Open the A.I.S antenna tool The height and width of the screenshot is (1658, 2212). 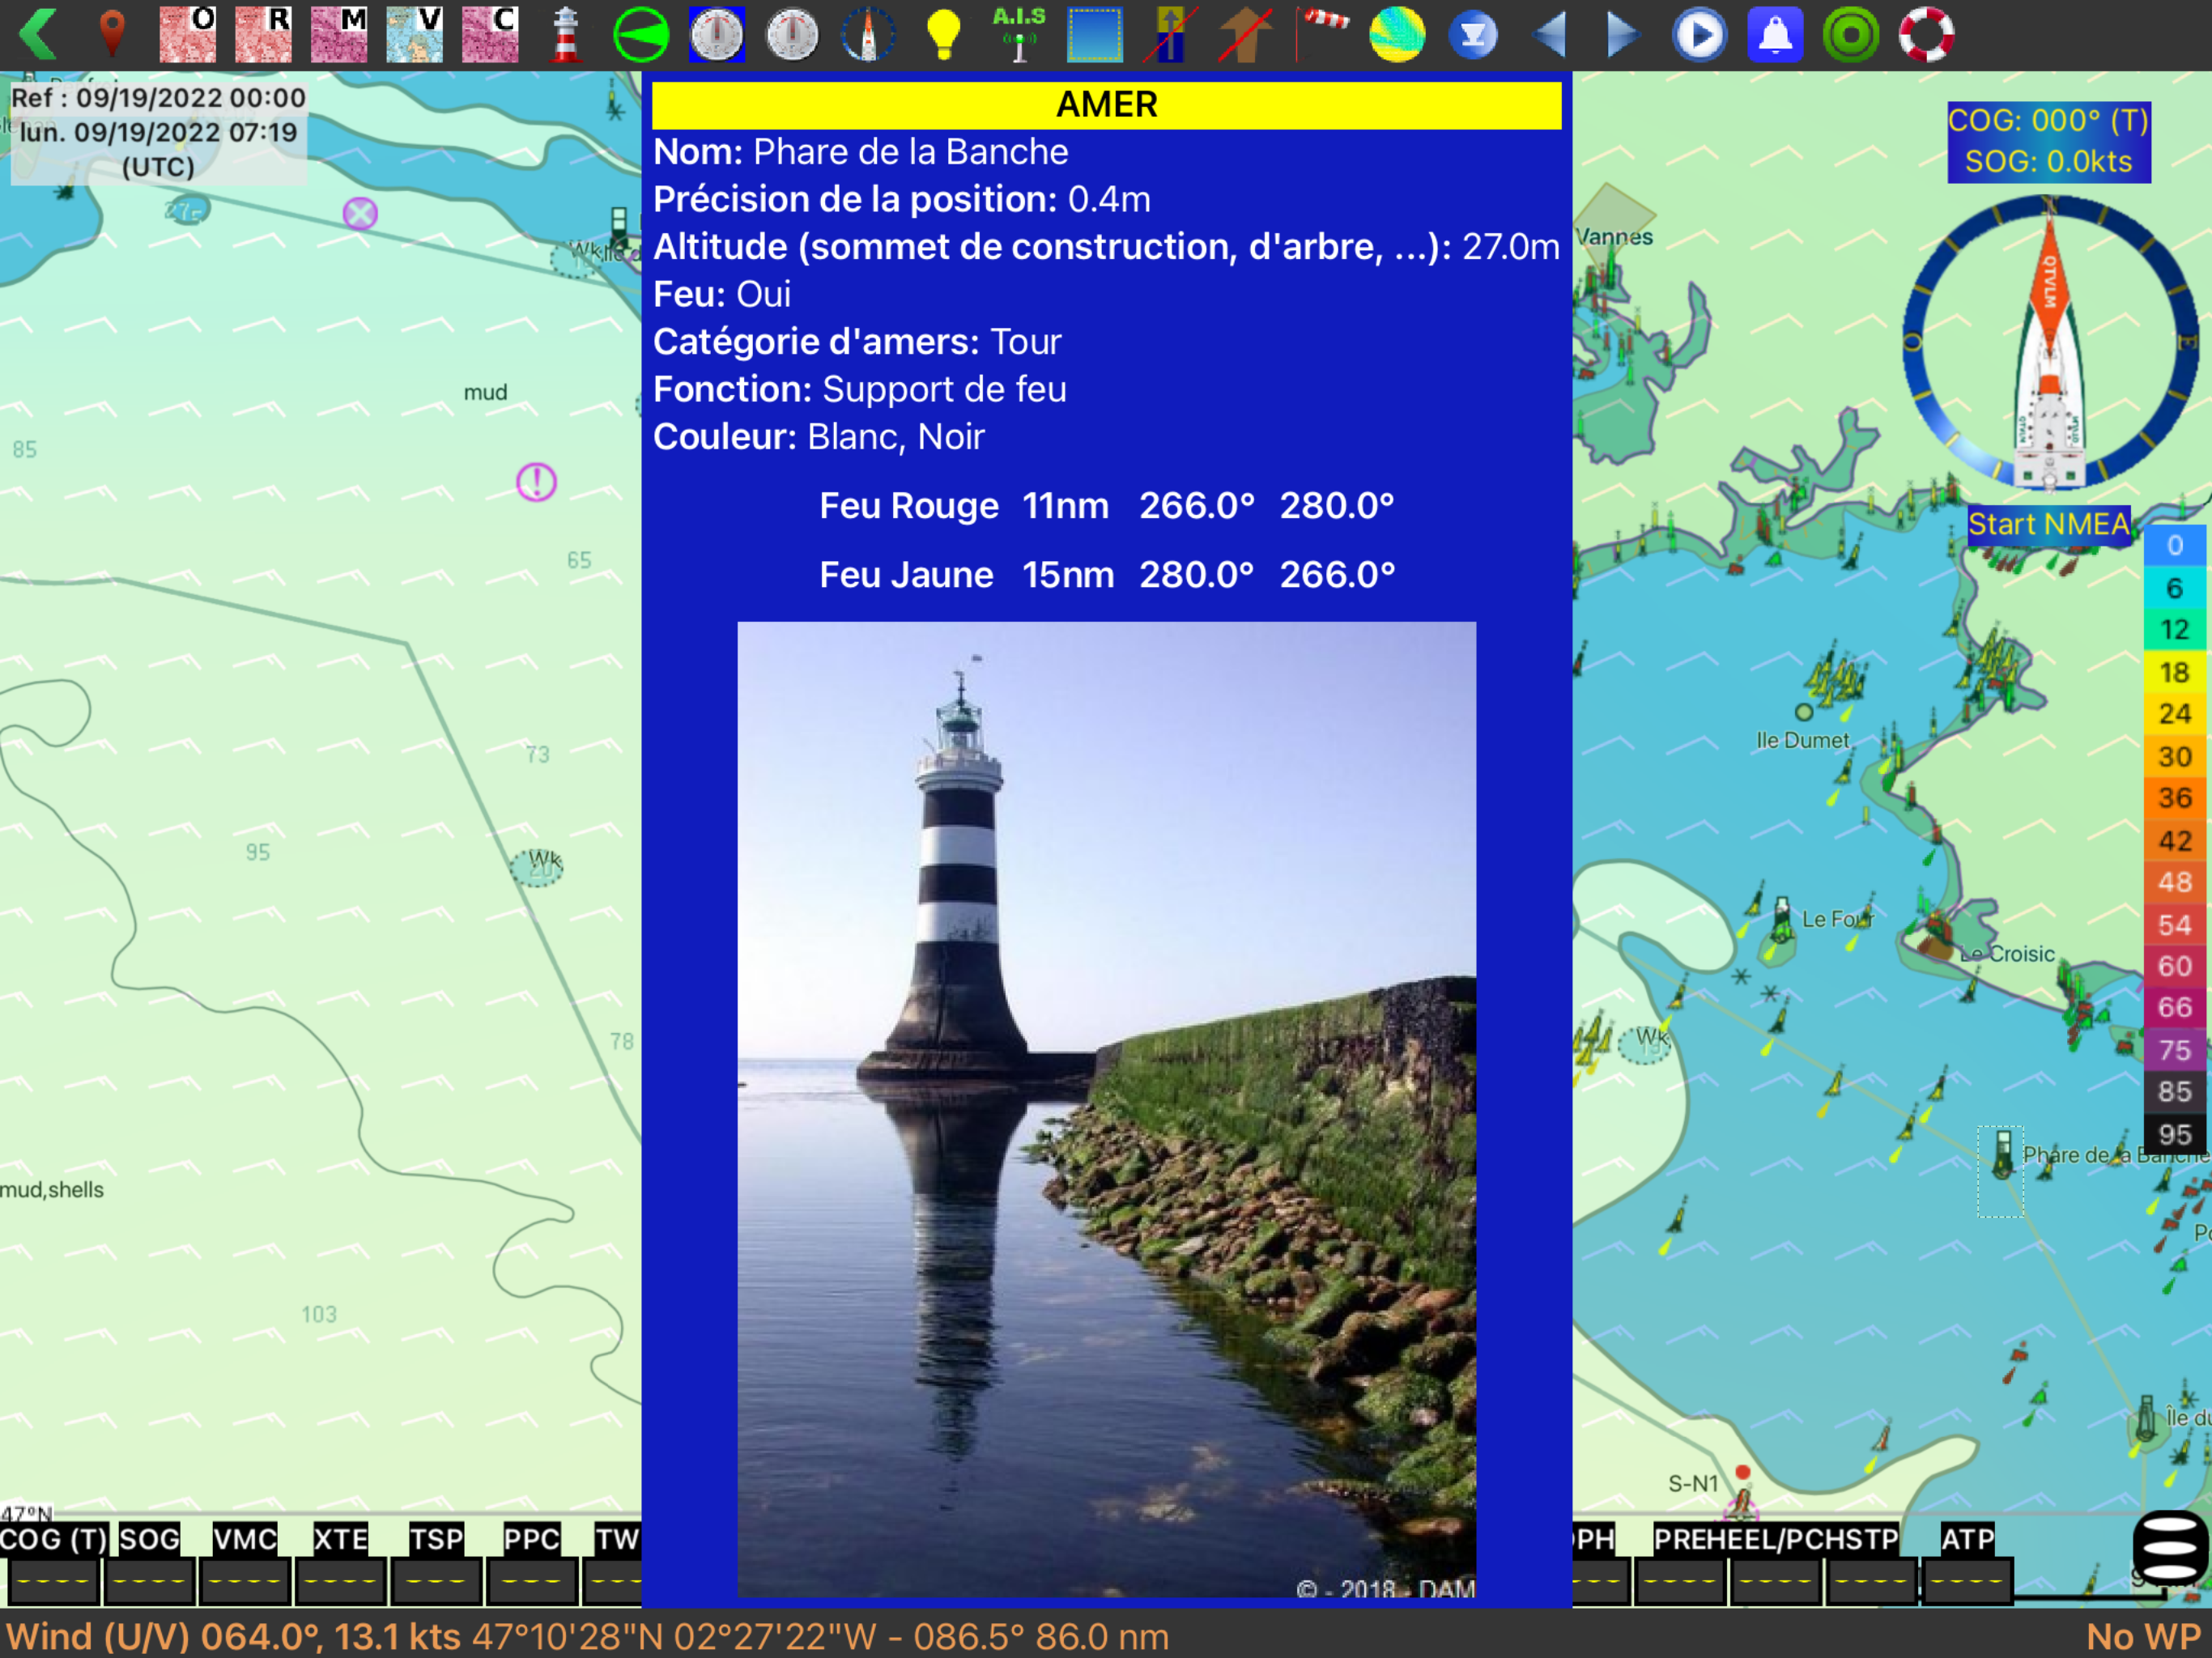[x=1019, y=34]
